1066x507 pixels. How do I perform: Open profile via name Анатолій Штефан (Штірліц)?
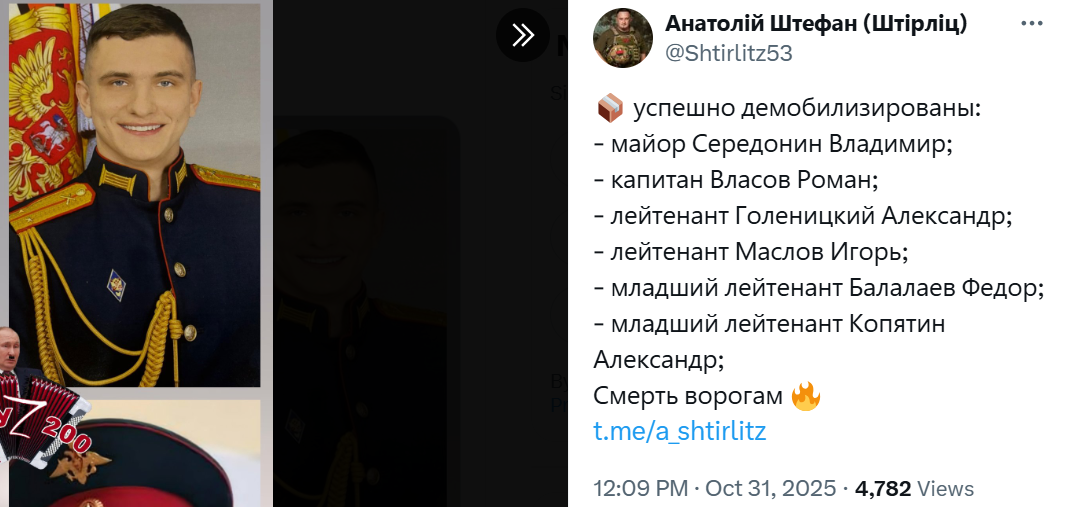816,24
